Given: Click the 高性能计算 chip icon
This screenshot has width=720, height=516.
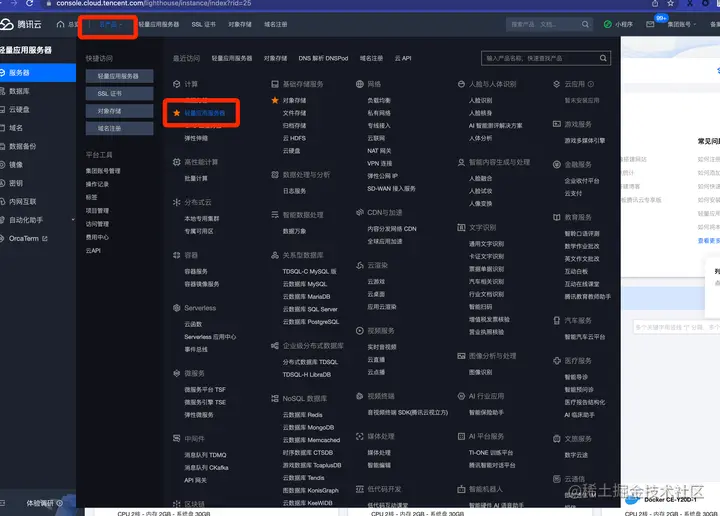Looking at the screenshot, I should pos(176,162).
